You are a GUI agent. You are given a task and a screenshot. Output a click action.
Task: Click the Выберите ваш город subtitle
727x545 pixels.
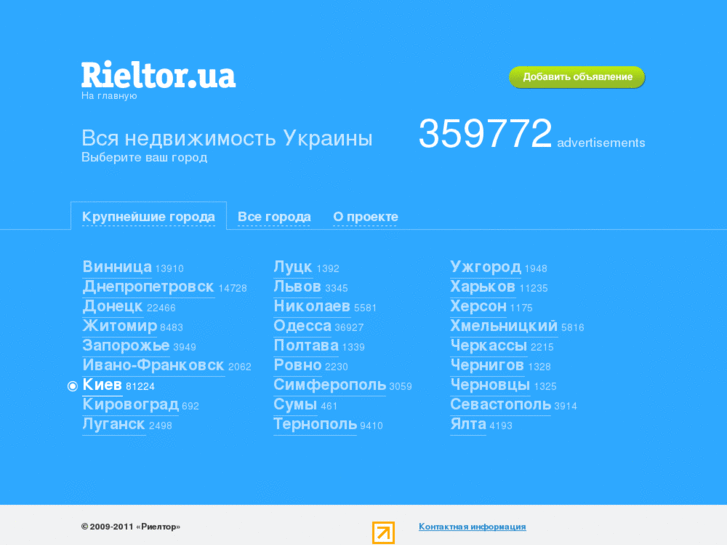click(144, 157)
